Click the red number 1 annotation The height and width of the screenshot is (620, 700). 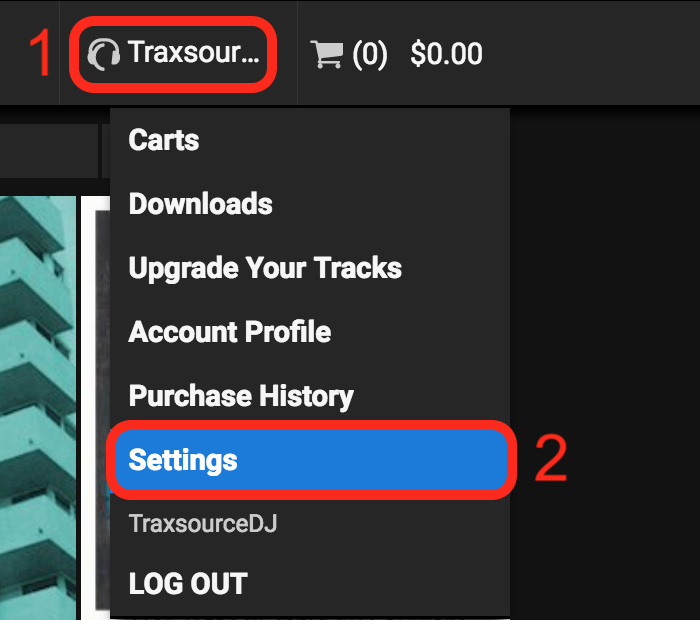click(x=39, y=53)
